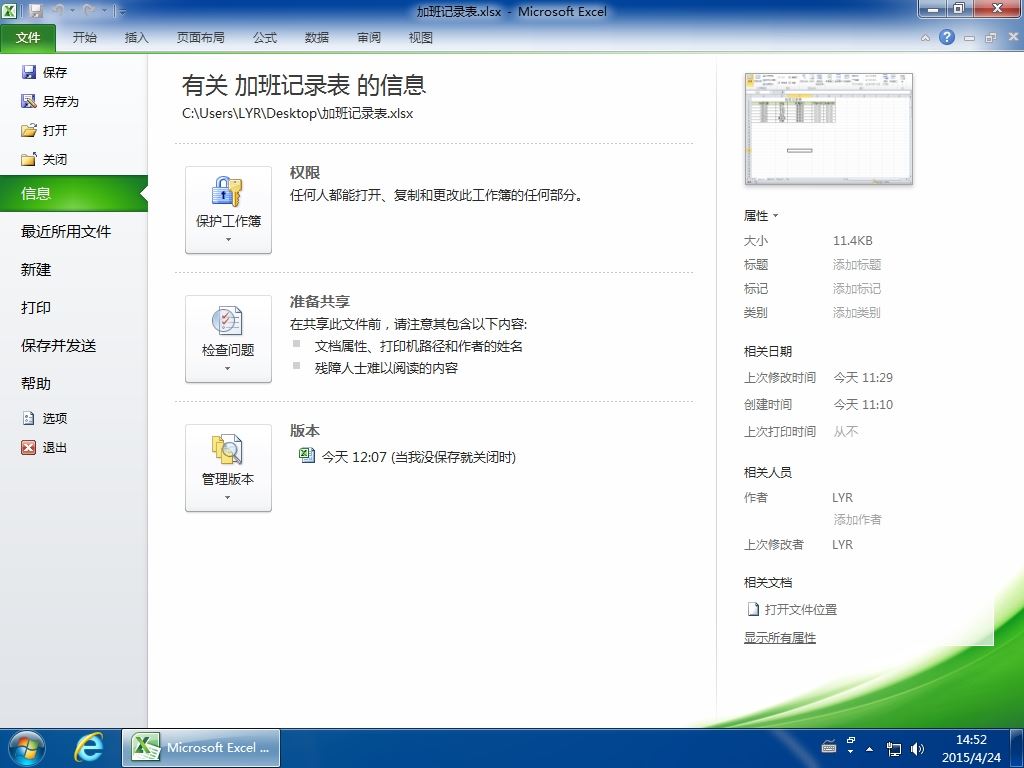
Task: Click the 添加标题 title field
Action: tap(857, 264)
